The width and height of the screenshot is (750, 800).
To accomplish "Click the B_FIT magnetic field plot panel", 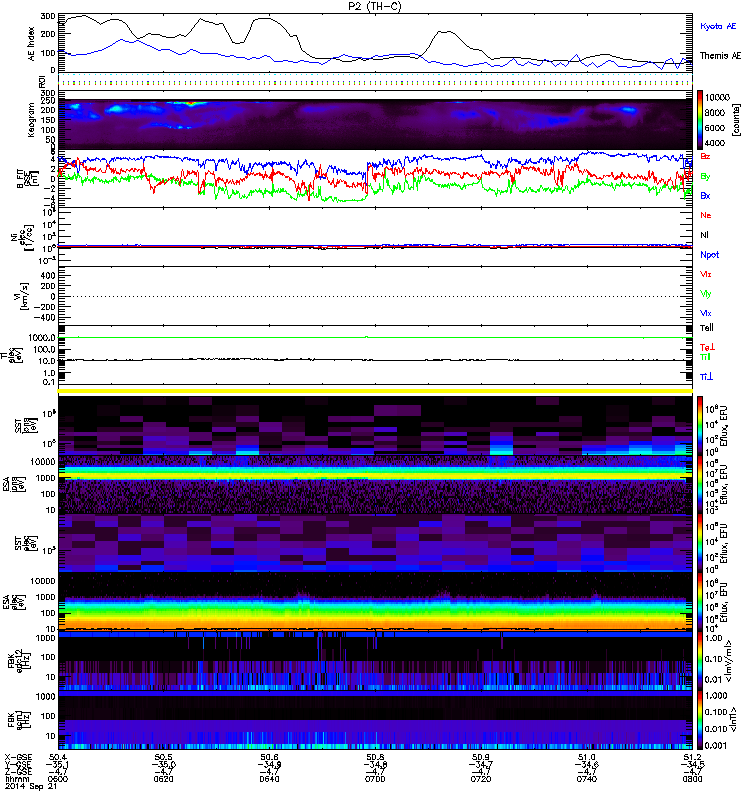I will click(375, 179).
